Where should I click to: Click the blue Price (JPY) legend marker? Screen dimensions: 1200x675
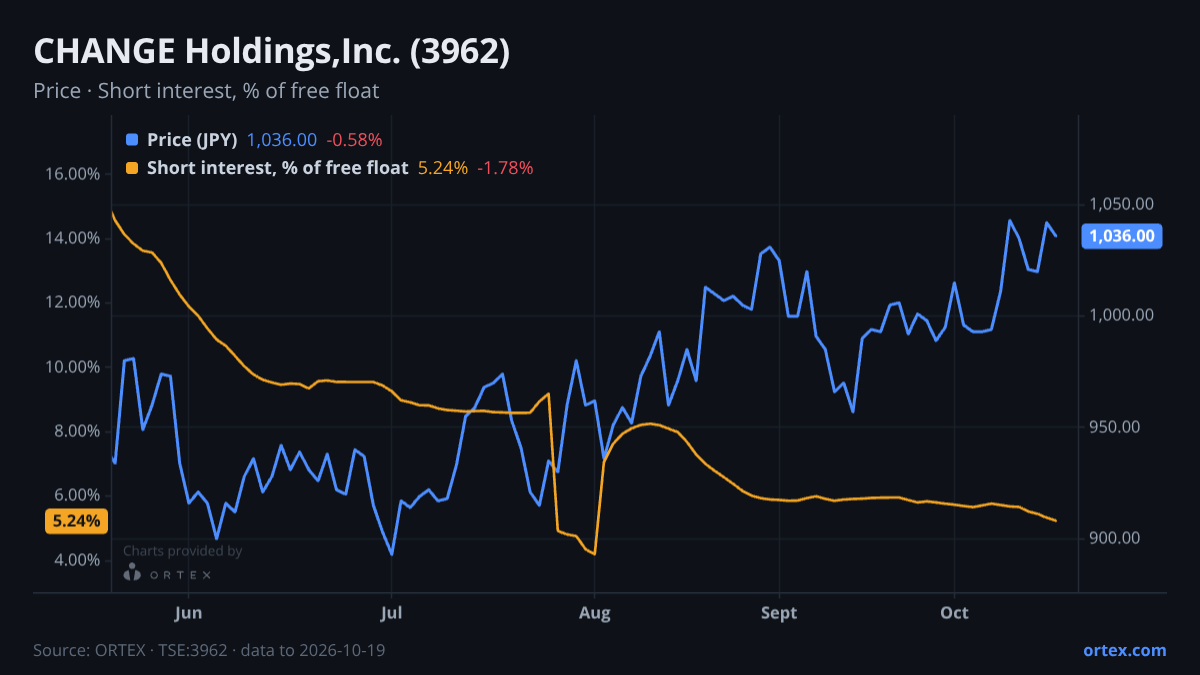132,140
